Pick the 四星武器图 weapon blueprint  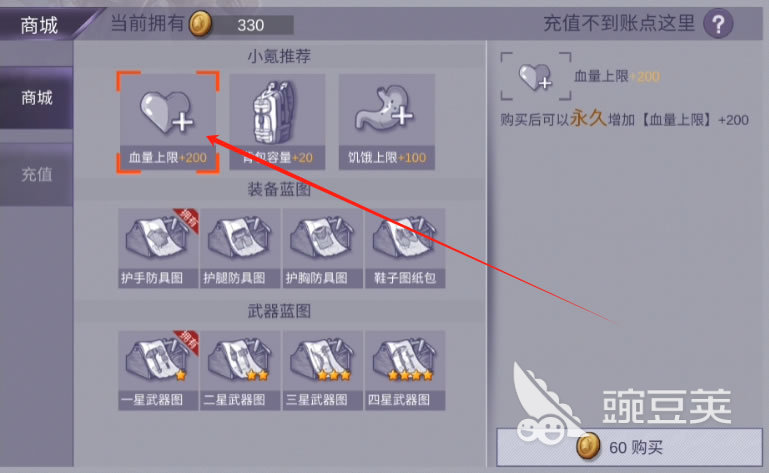(x=405, y=370)
